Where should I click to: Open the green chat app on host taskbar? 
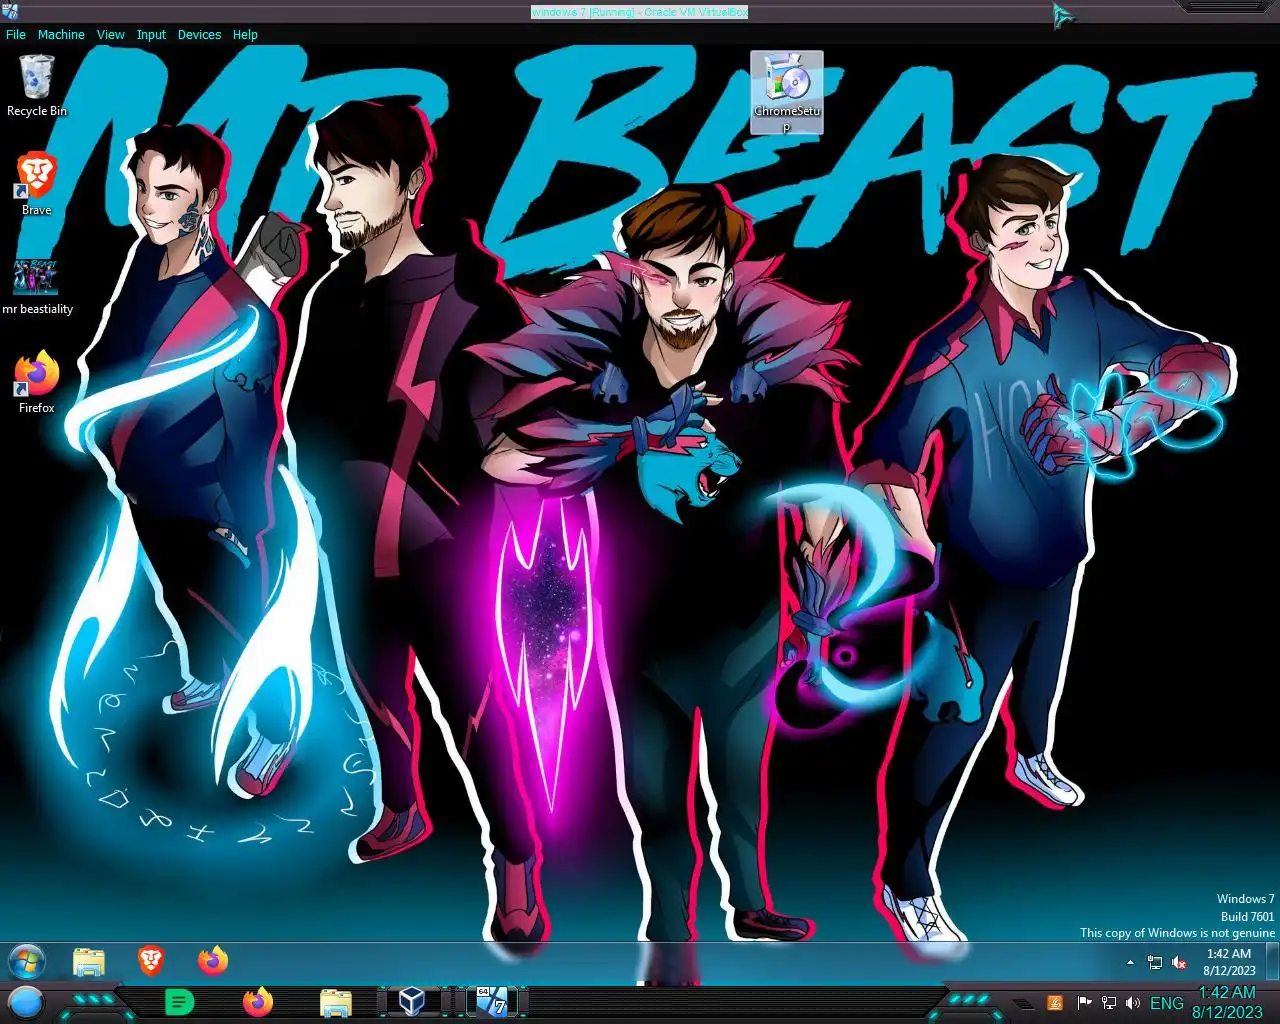coord(179,1001)
